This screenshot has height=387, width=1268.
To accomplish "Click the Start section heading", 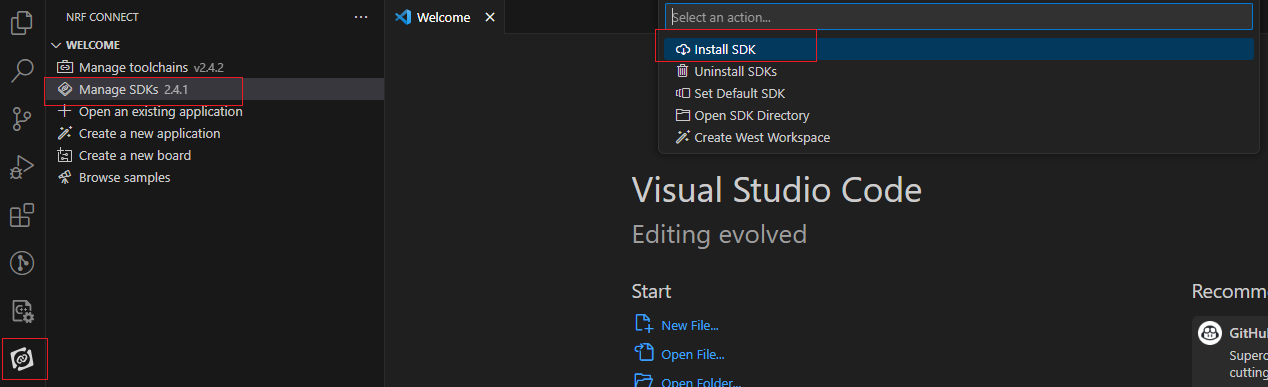I will [651, 291].
